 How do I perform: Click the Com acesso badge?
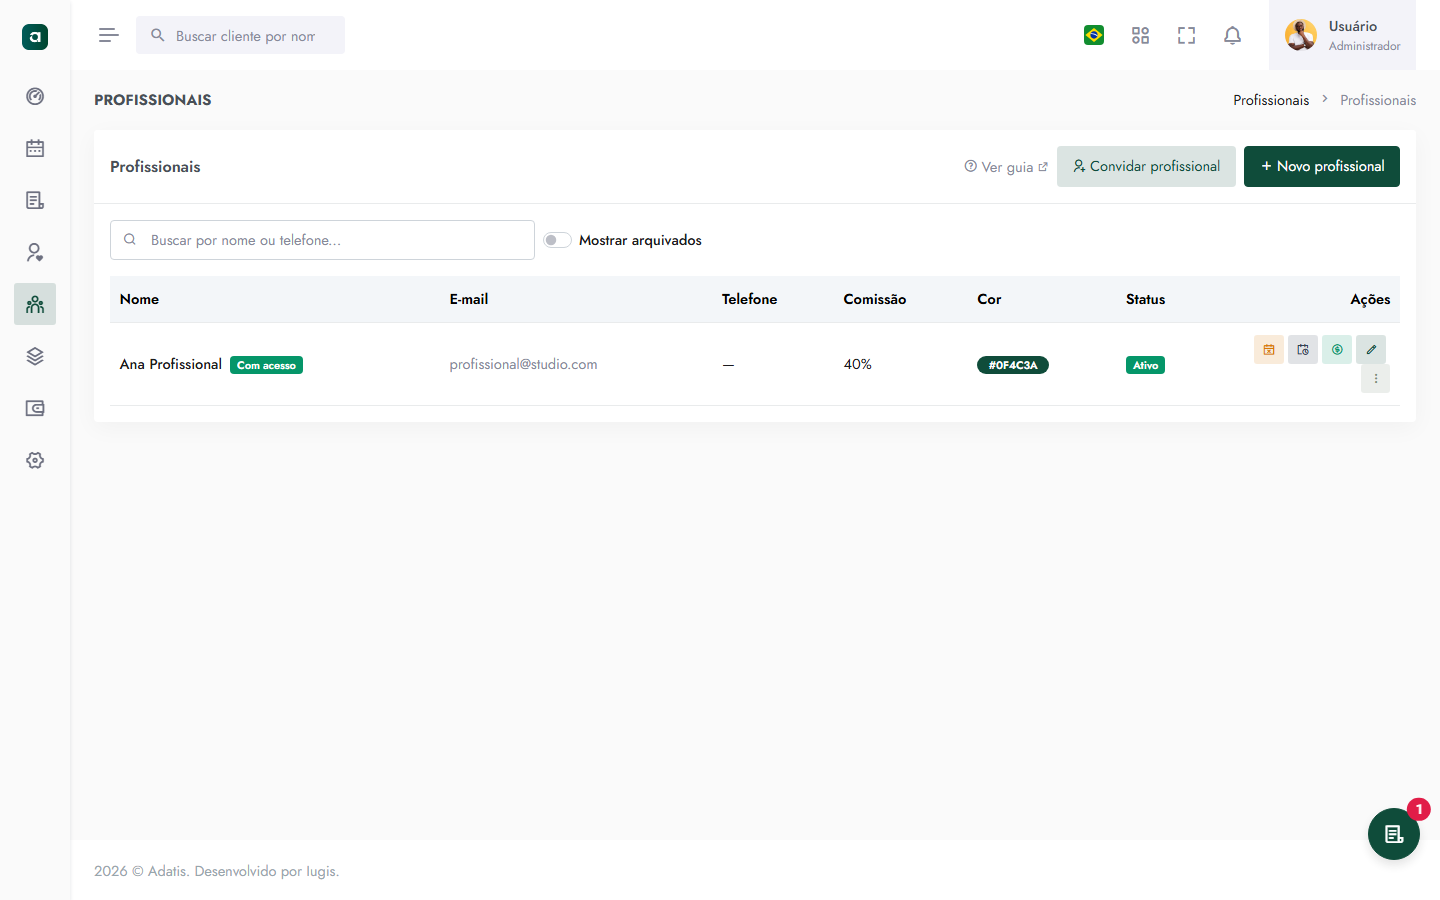pos(266,365)
